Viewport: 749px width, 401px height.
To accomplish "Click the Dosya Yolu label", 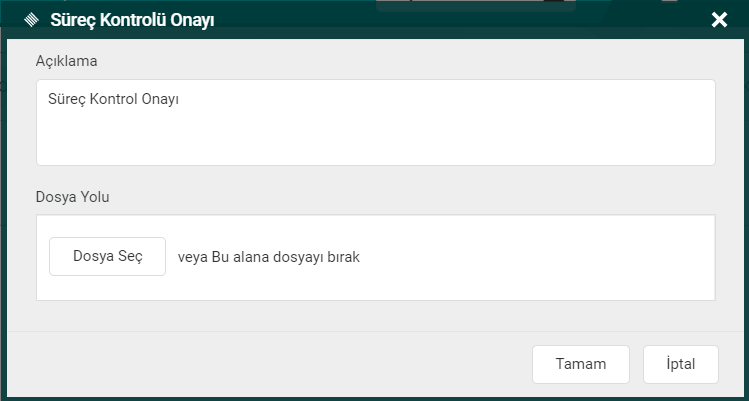I will pyautogui.click(x=73, y=197).
